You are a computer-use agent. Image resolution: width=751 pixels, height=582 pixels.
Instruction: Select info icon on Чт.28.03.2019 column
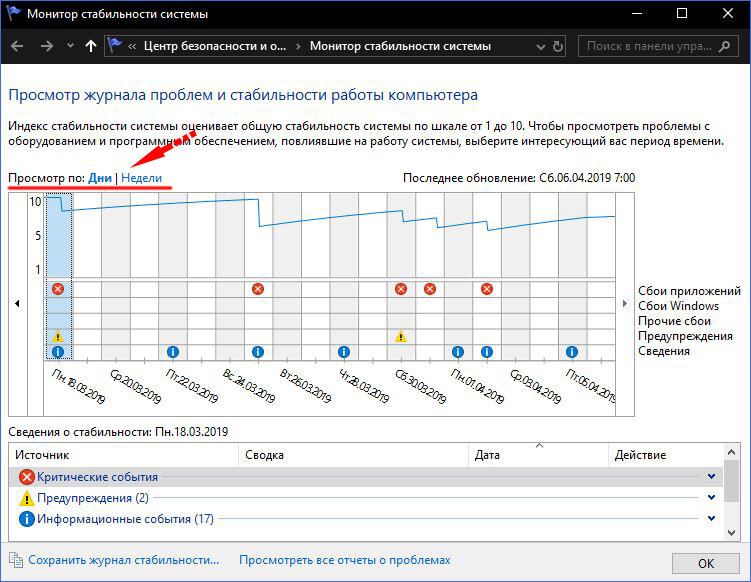[343, 352]
